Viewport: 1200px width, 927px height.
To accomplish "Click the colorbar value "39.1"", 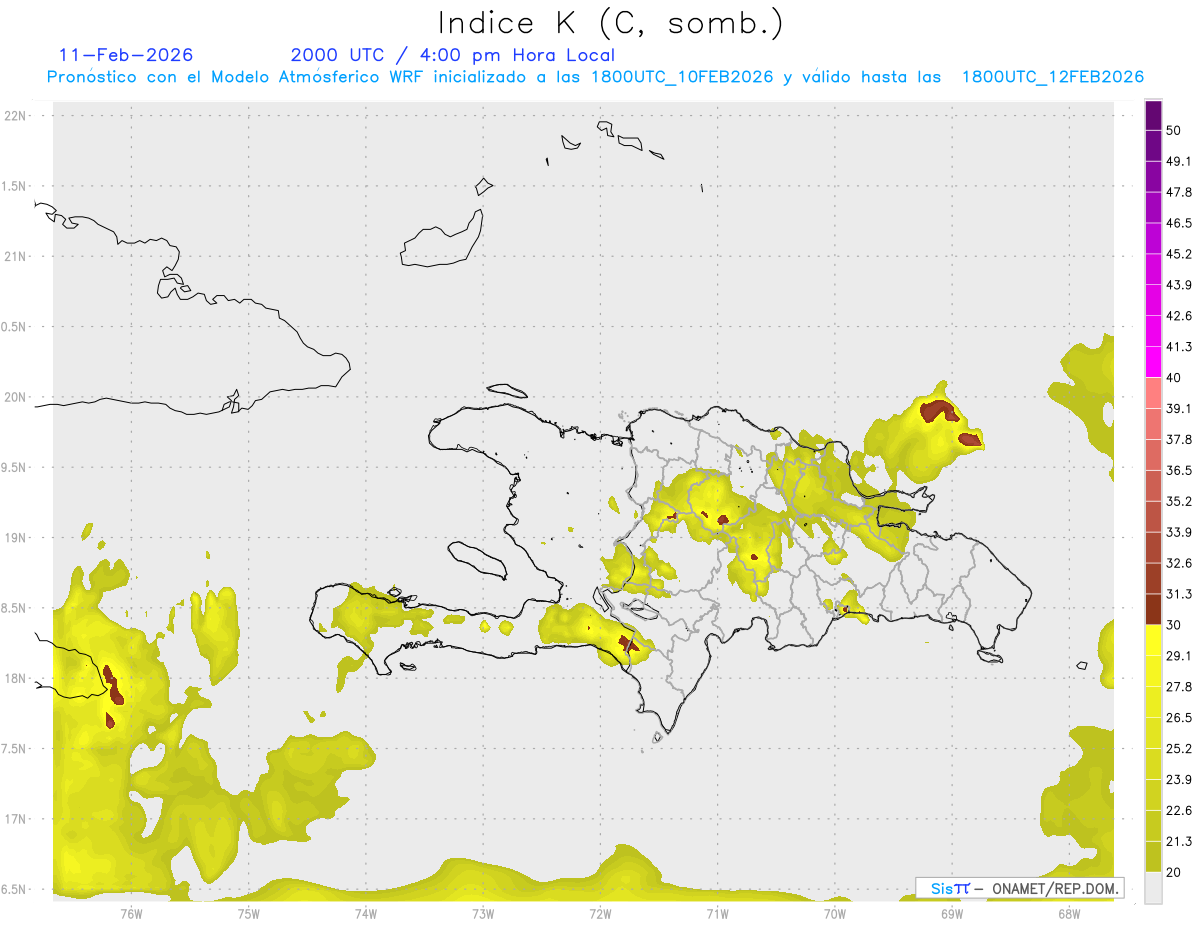I will click(x=1179, y=408).
